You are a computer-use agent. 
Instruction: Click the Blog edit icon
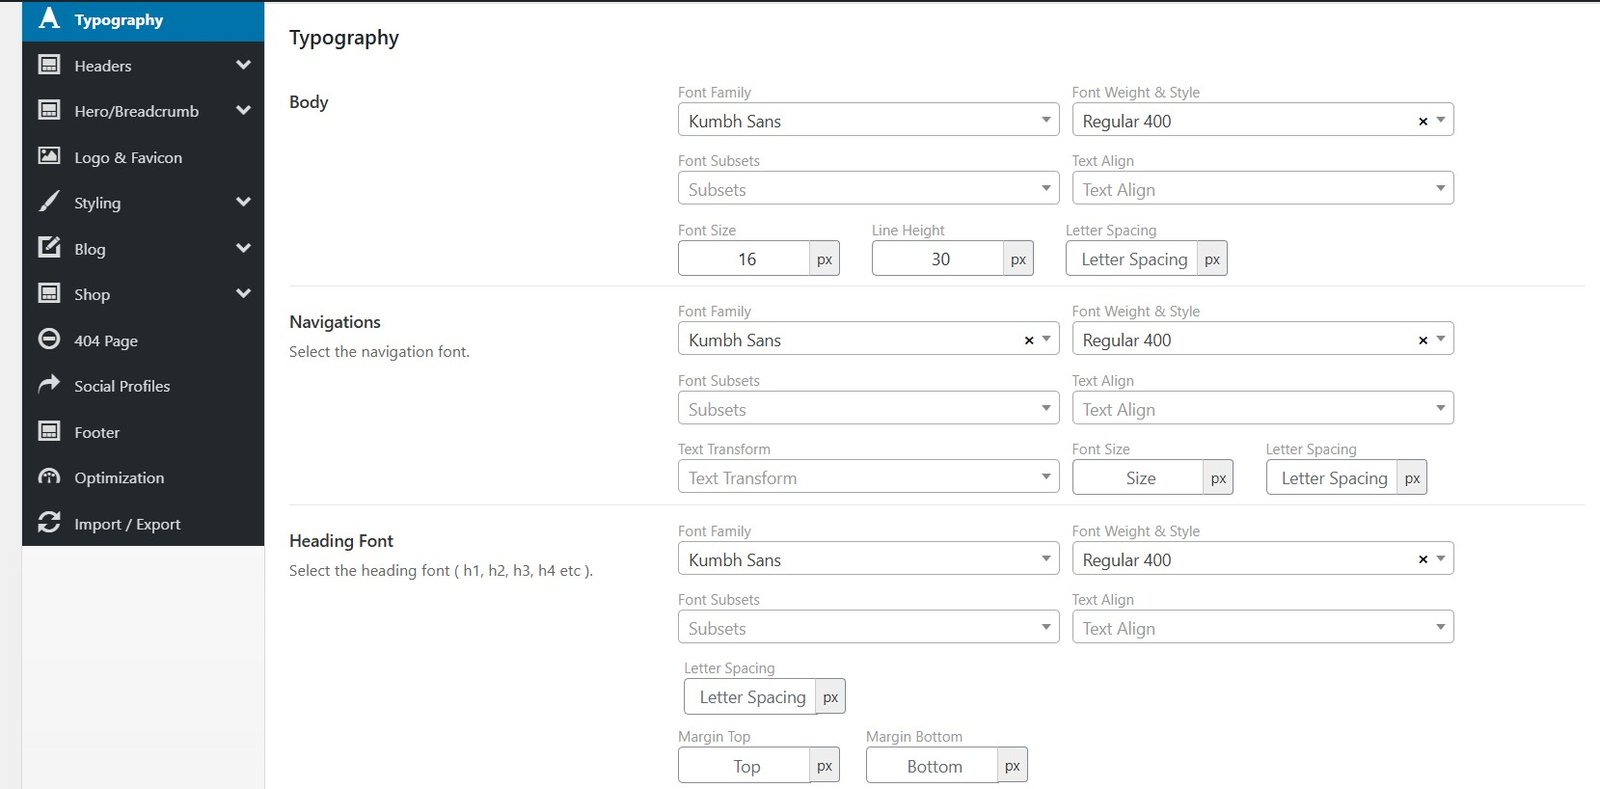click(x=49, y=247)
